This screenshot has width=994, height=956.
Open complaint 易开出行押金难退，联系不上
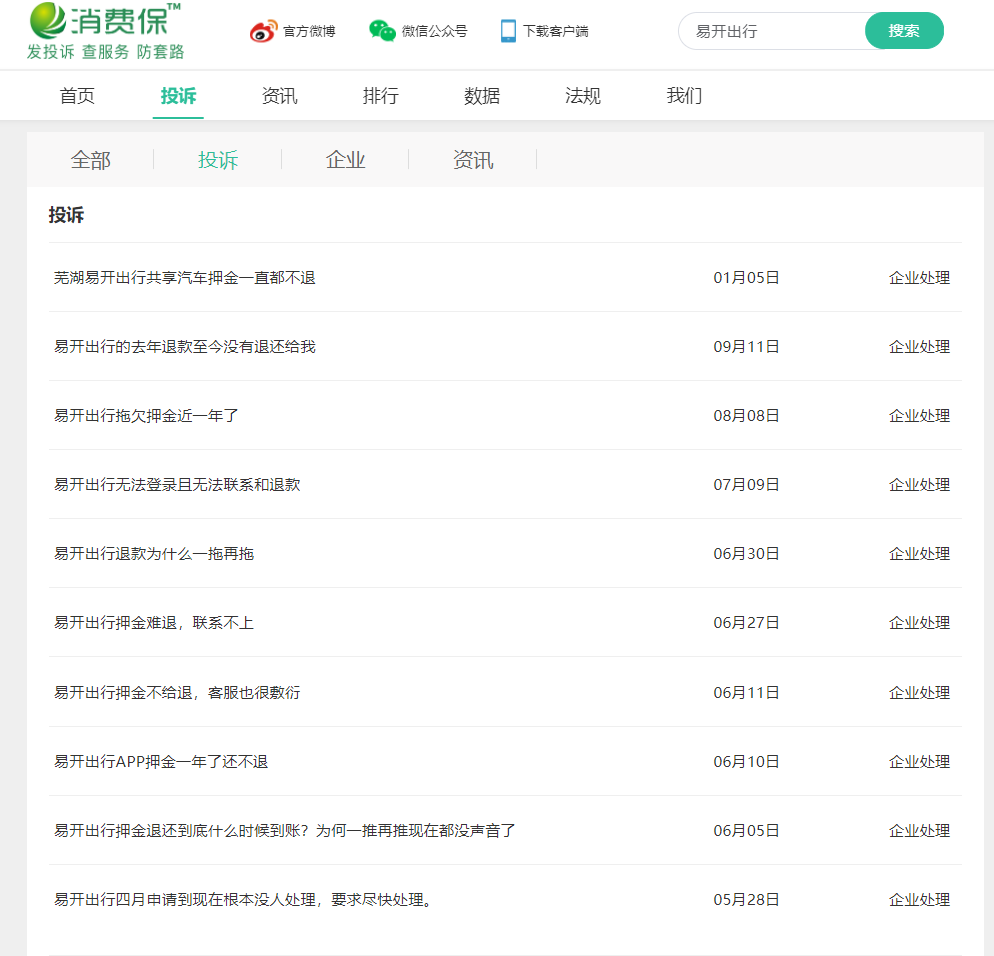click(x=153, y=623)
